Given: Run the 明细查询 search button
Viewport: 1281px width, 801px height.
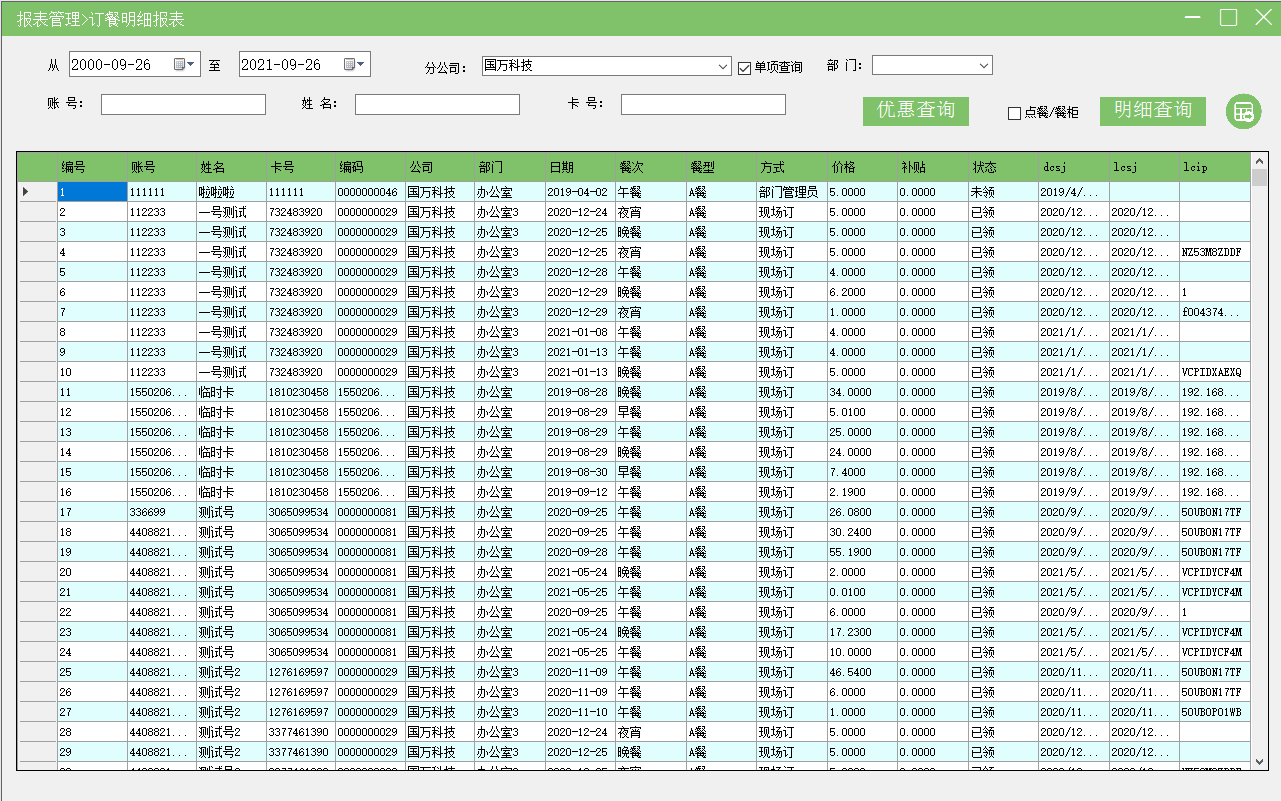Looking at the screenshot, I should 1152,111.
